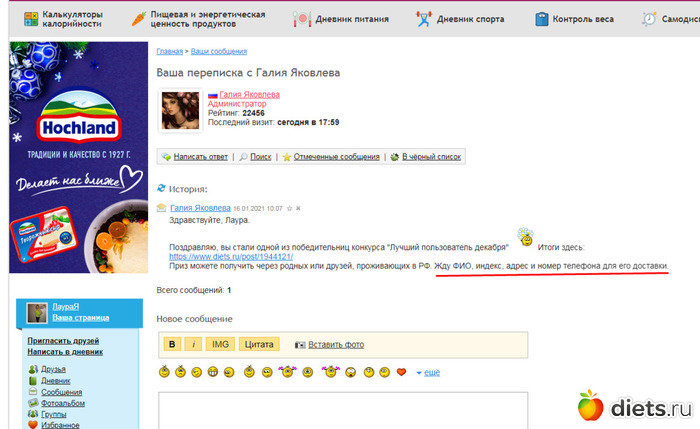Expand more smileys with ещё arrow
This screenshot has height=429, width=700.
[x=427, y=372]
